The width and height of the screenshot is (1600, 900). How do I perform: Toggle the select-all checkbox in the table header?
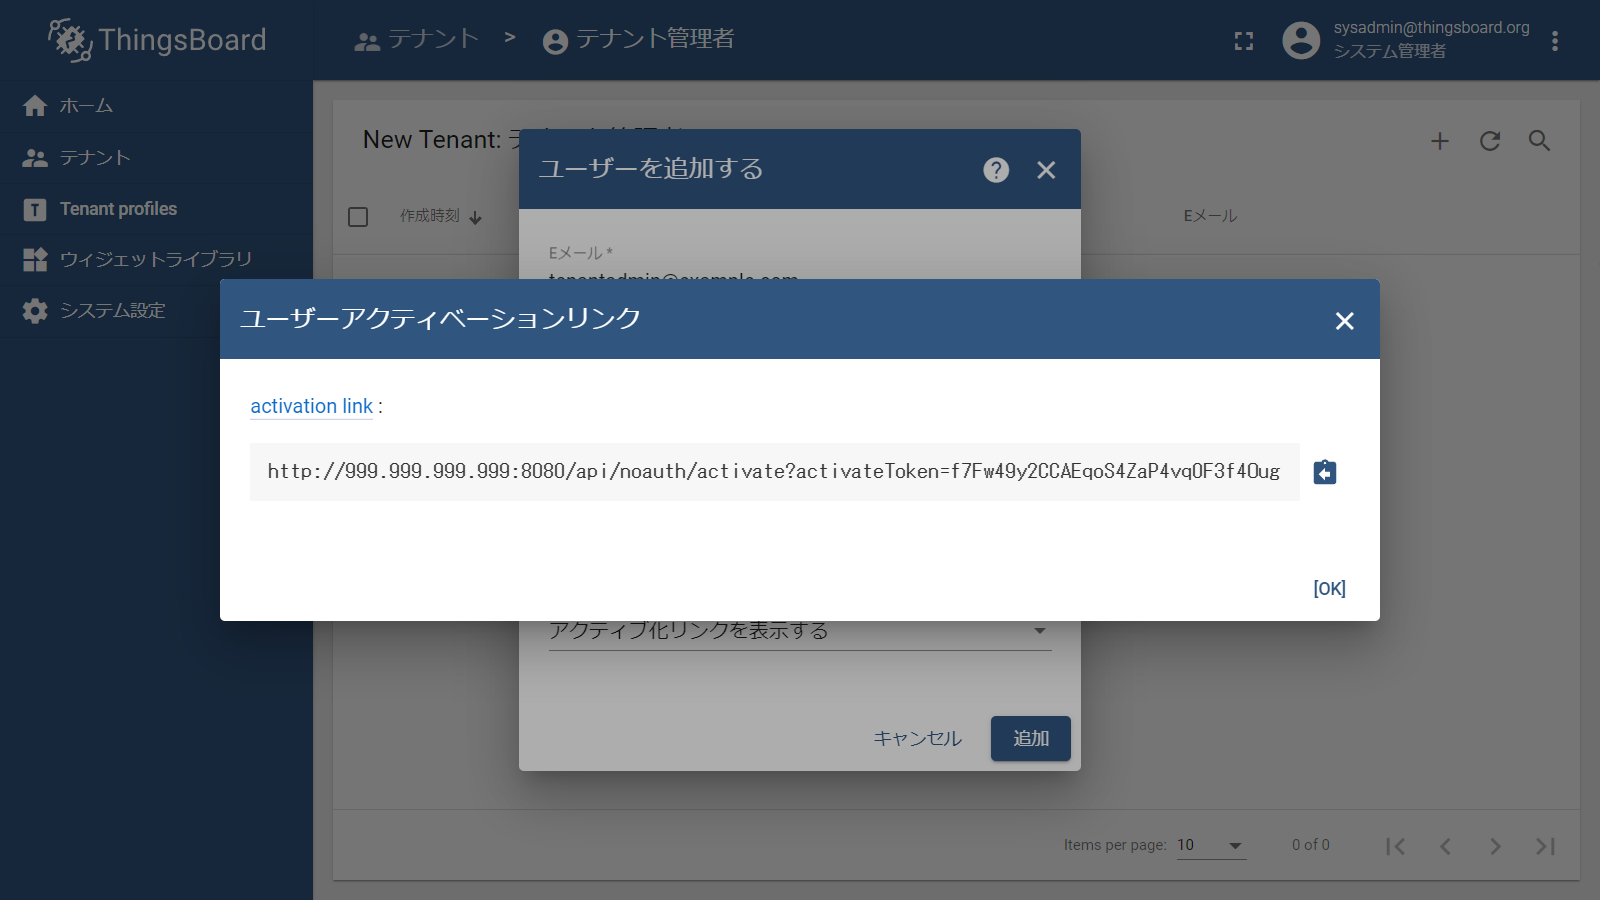pyautogui.click(x=358, y=216)
